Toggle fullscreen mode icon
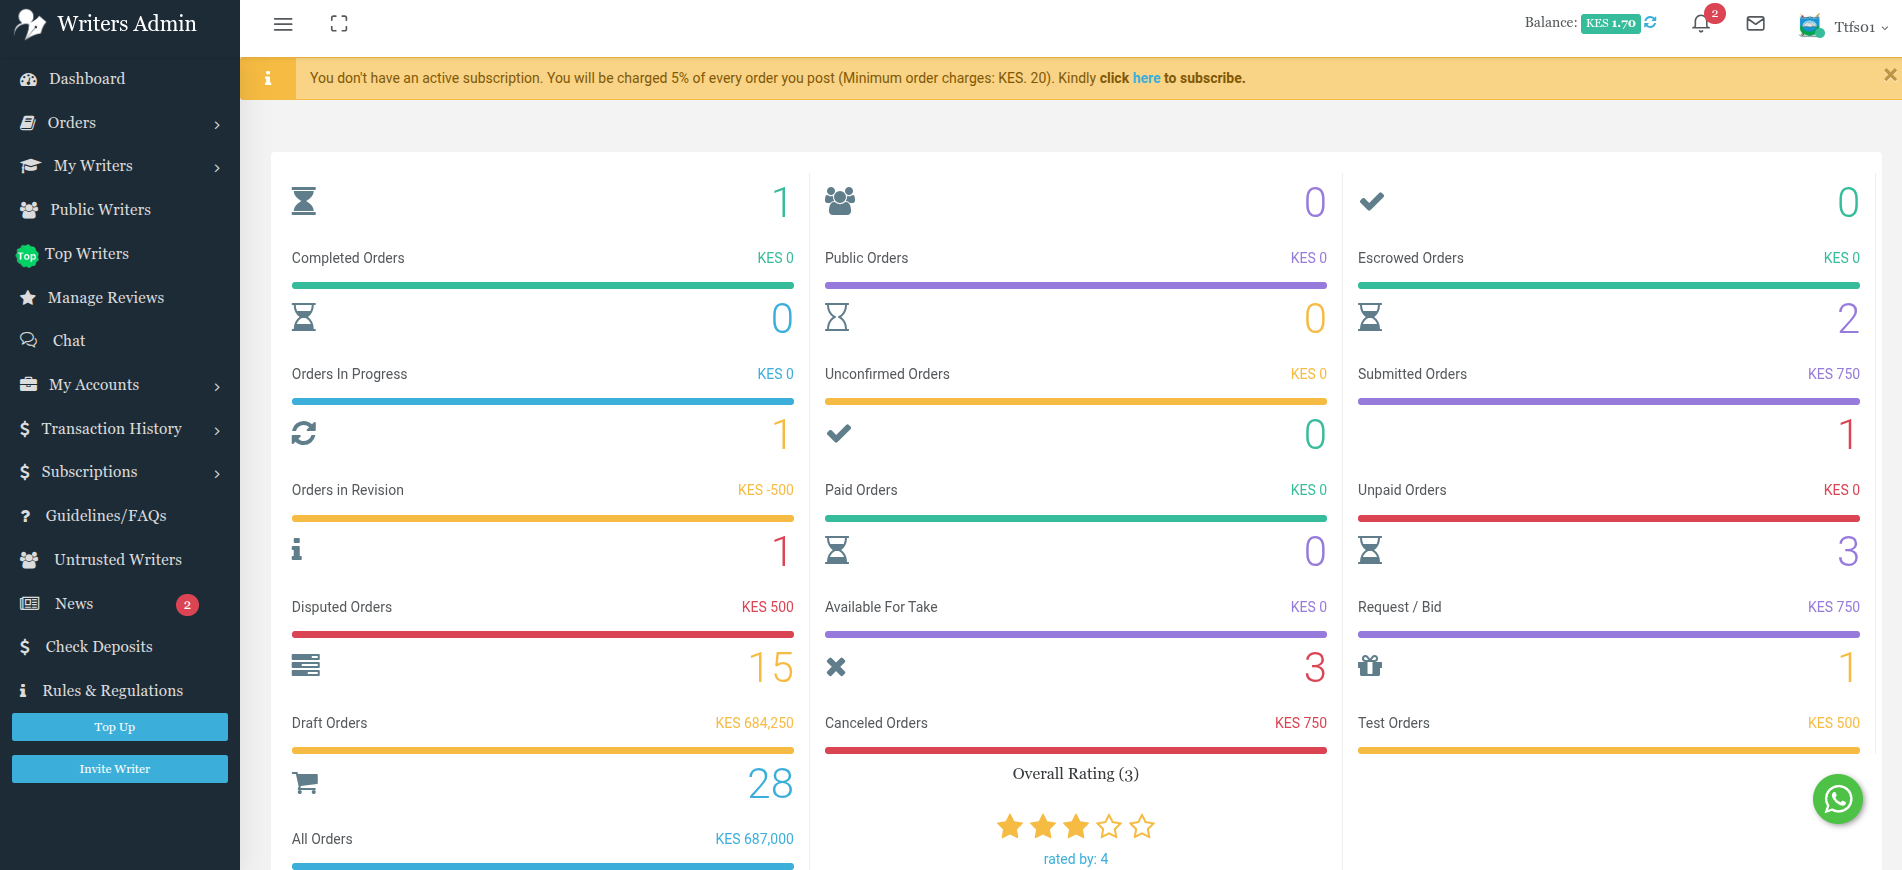Screen dimensions: 1902x870 coord(339,24)
